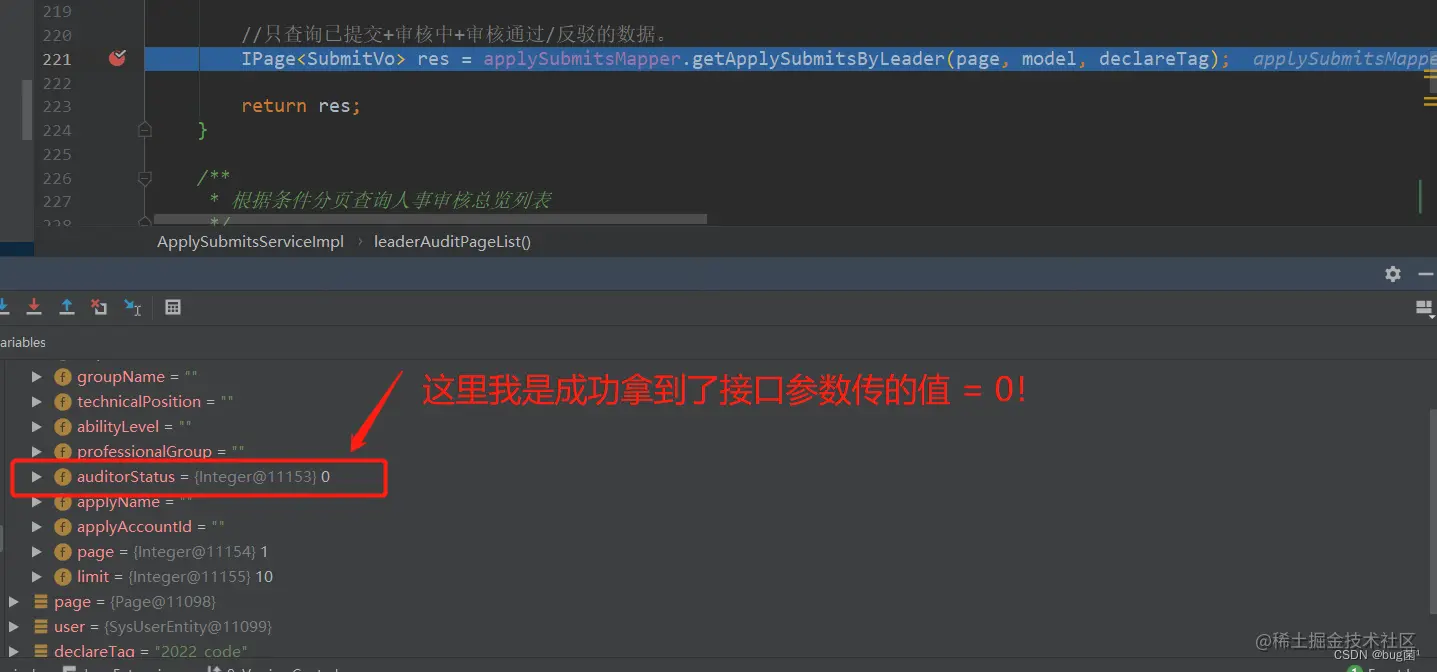Select leaderAuditPageList() breadcrumb item
The height and width of the screenshot is (672, 1437).
(452, 242)
